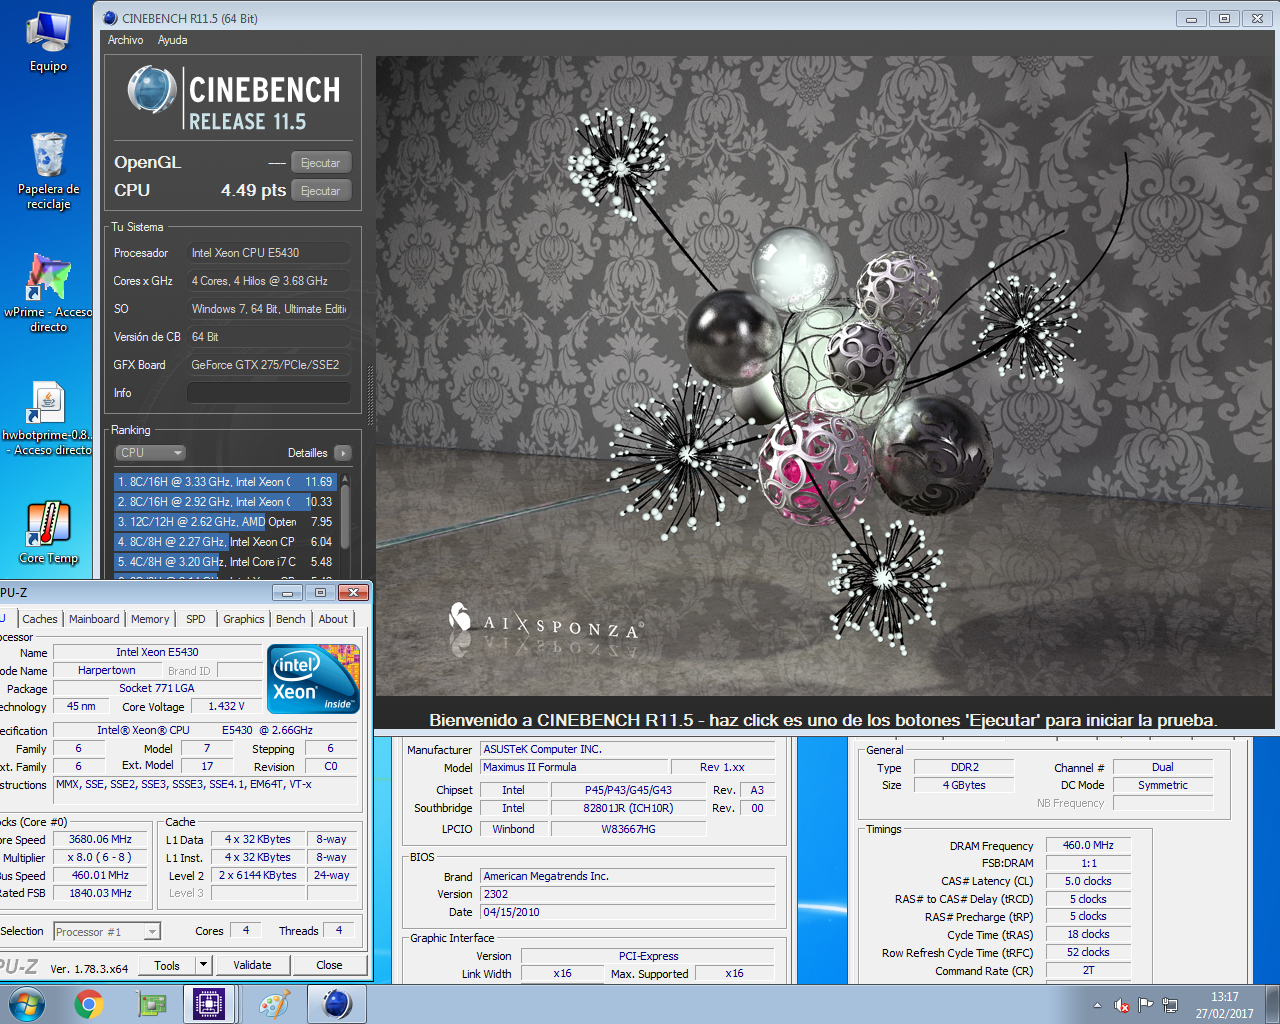Open Paint from the taskbar

click(273, 1004)
